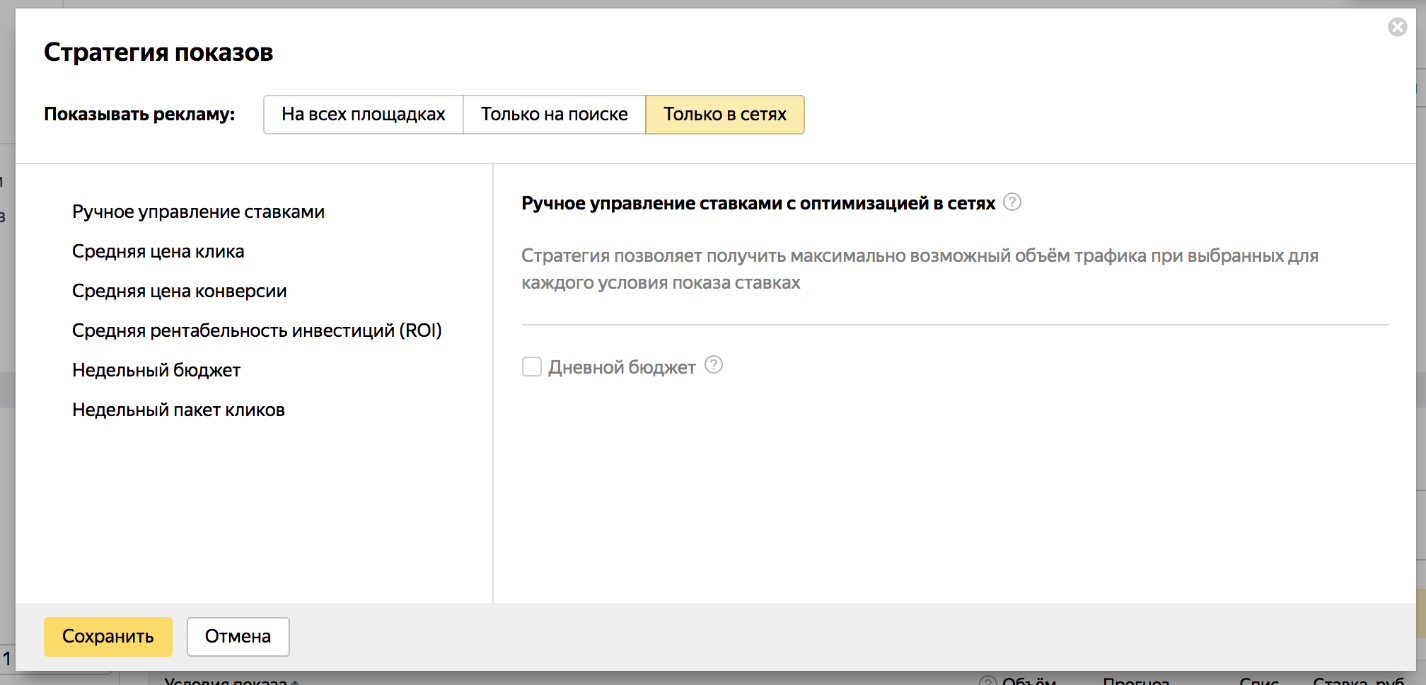Pick the Средняя цена клика strategy

pyautogui.click(x=158, y=251)
